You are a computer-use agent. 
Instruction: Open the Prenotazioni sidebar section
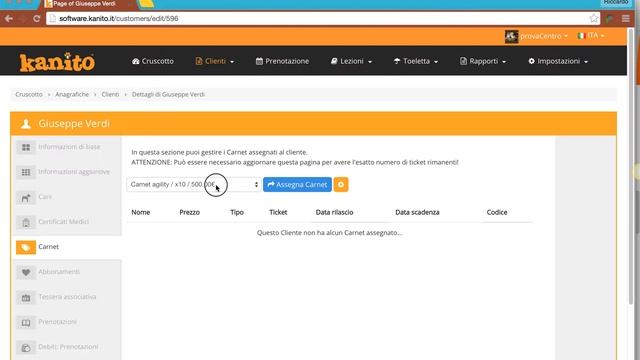67,322
